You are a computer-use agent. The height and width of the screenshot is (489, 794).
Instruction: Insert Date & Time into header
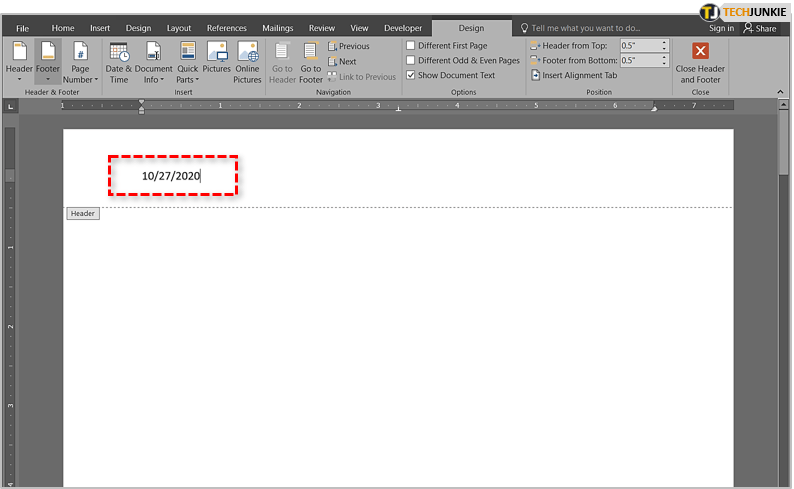pos(119,61)
